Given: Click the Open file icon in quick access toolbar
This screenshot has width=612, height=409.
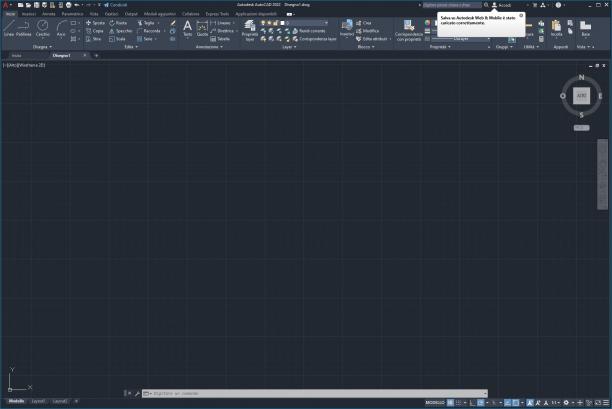Looking at the screenshot, I should click(x=28, y=5).
